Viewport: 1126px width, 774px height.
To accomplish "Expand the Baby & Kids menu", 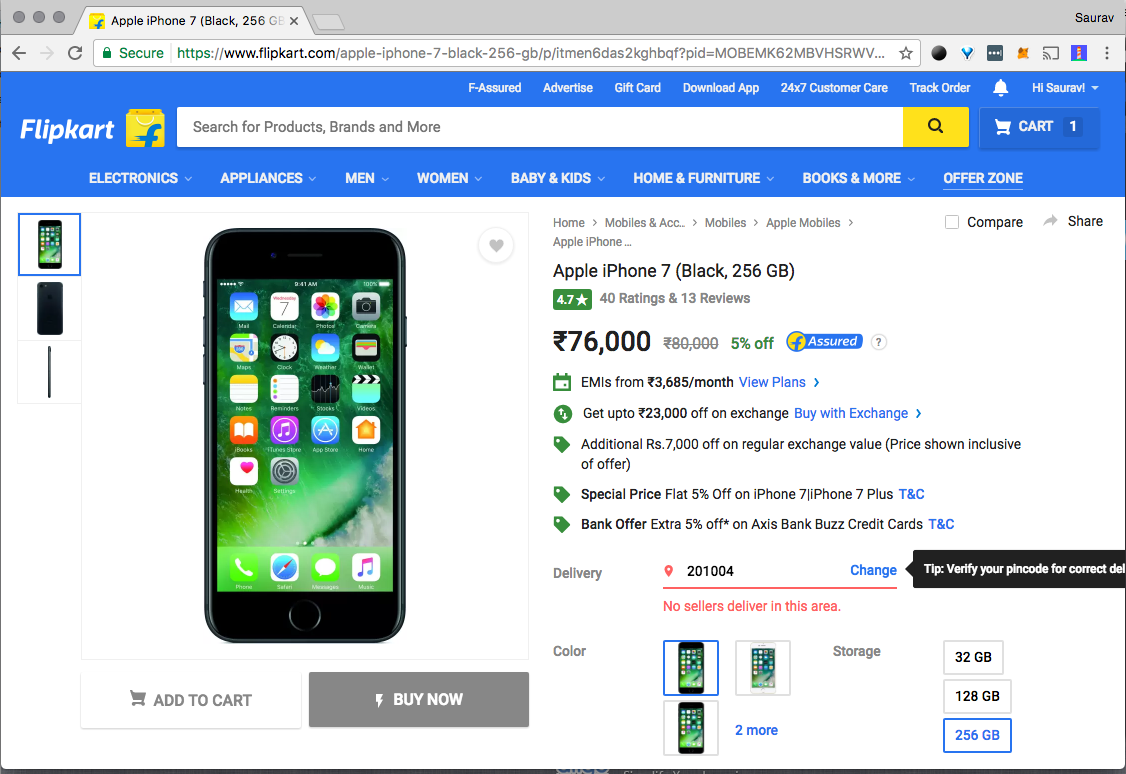I will (557, 178).
